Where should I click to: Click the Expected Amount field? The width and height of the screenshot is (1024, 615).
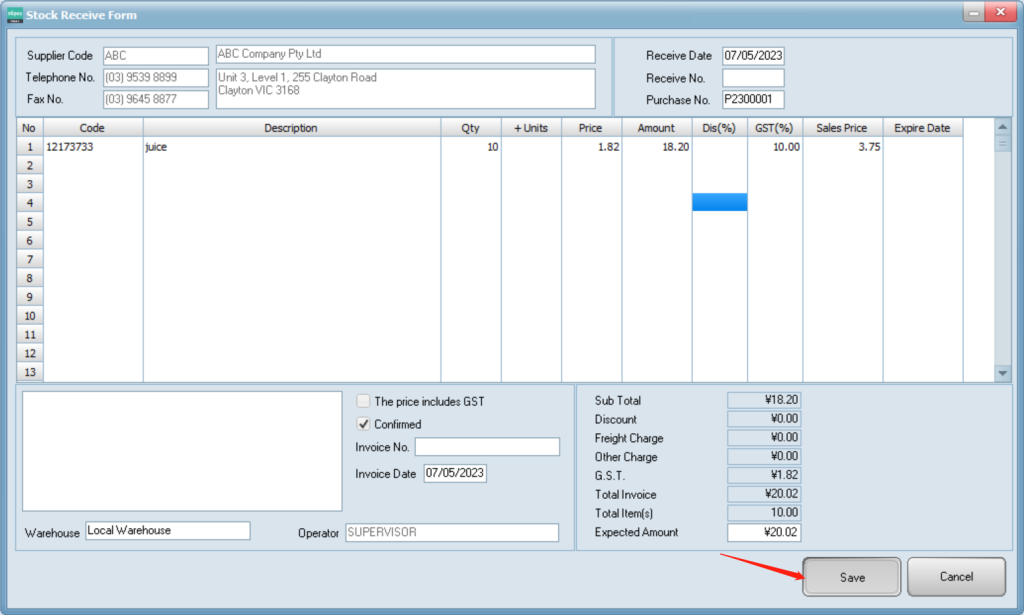coord(763,533)
